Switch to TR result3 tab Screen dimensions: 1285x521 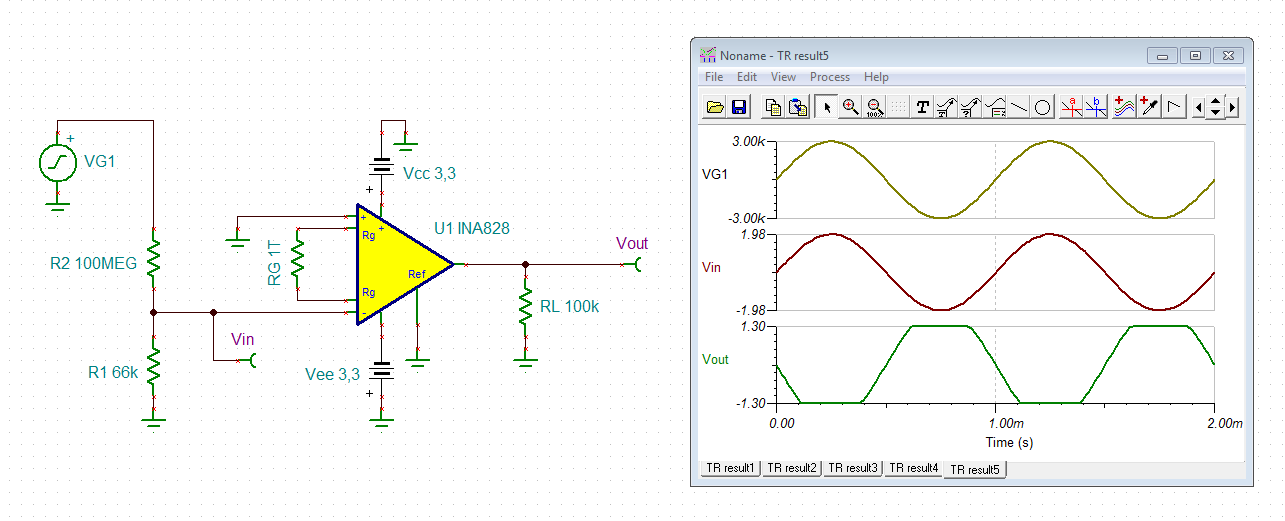[852, 468]
